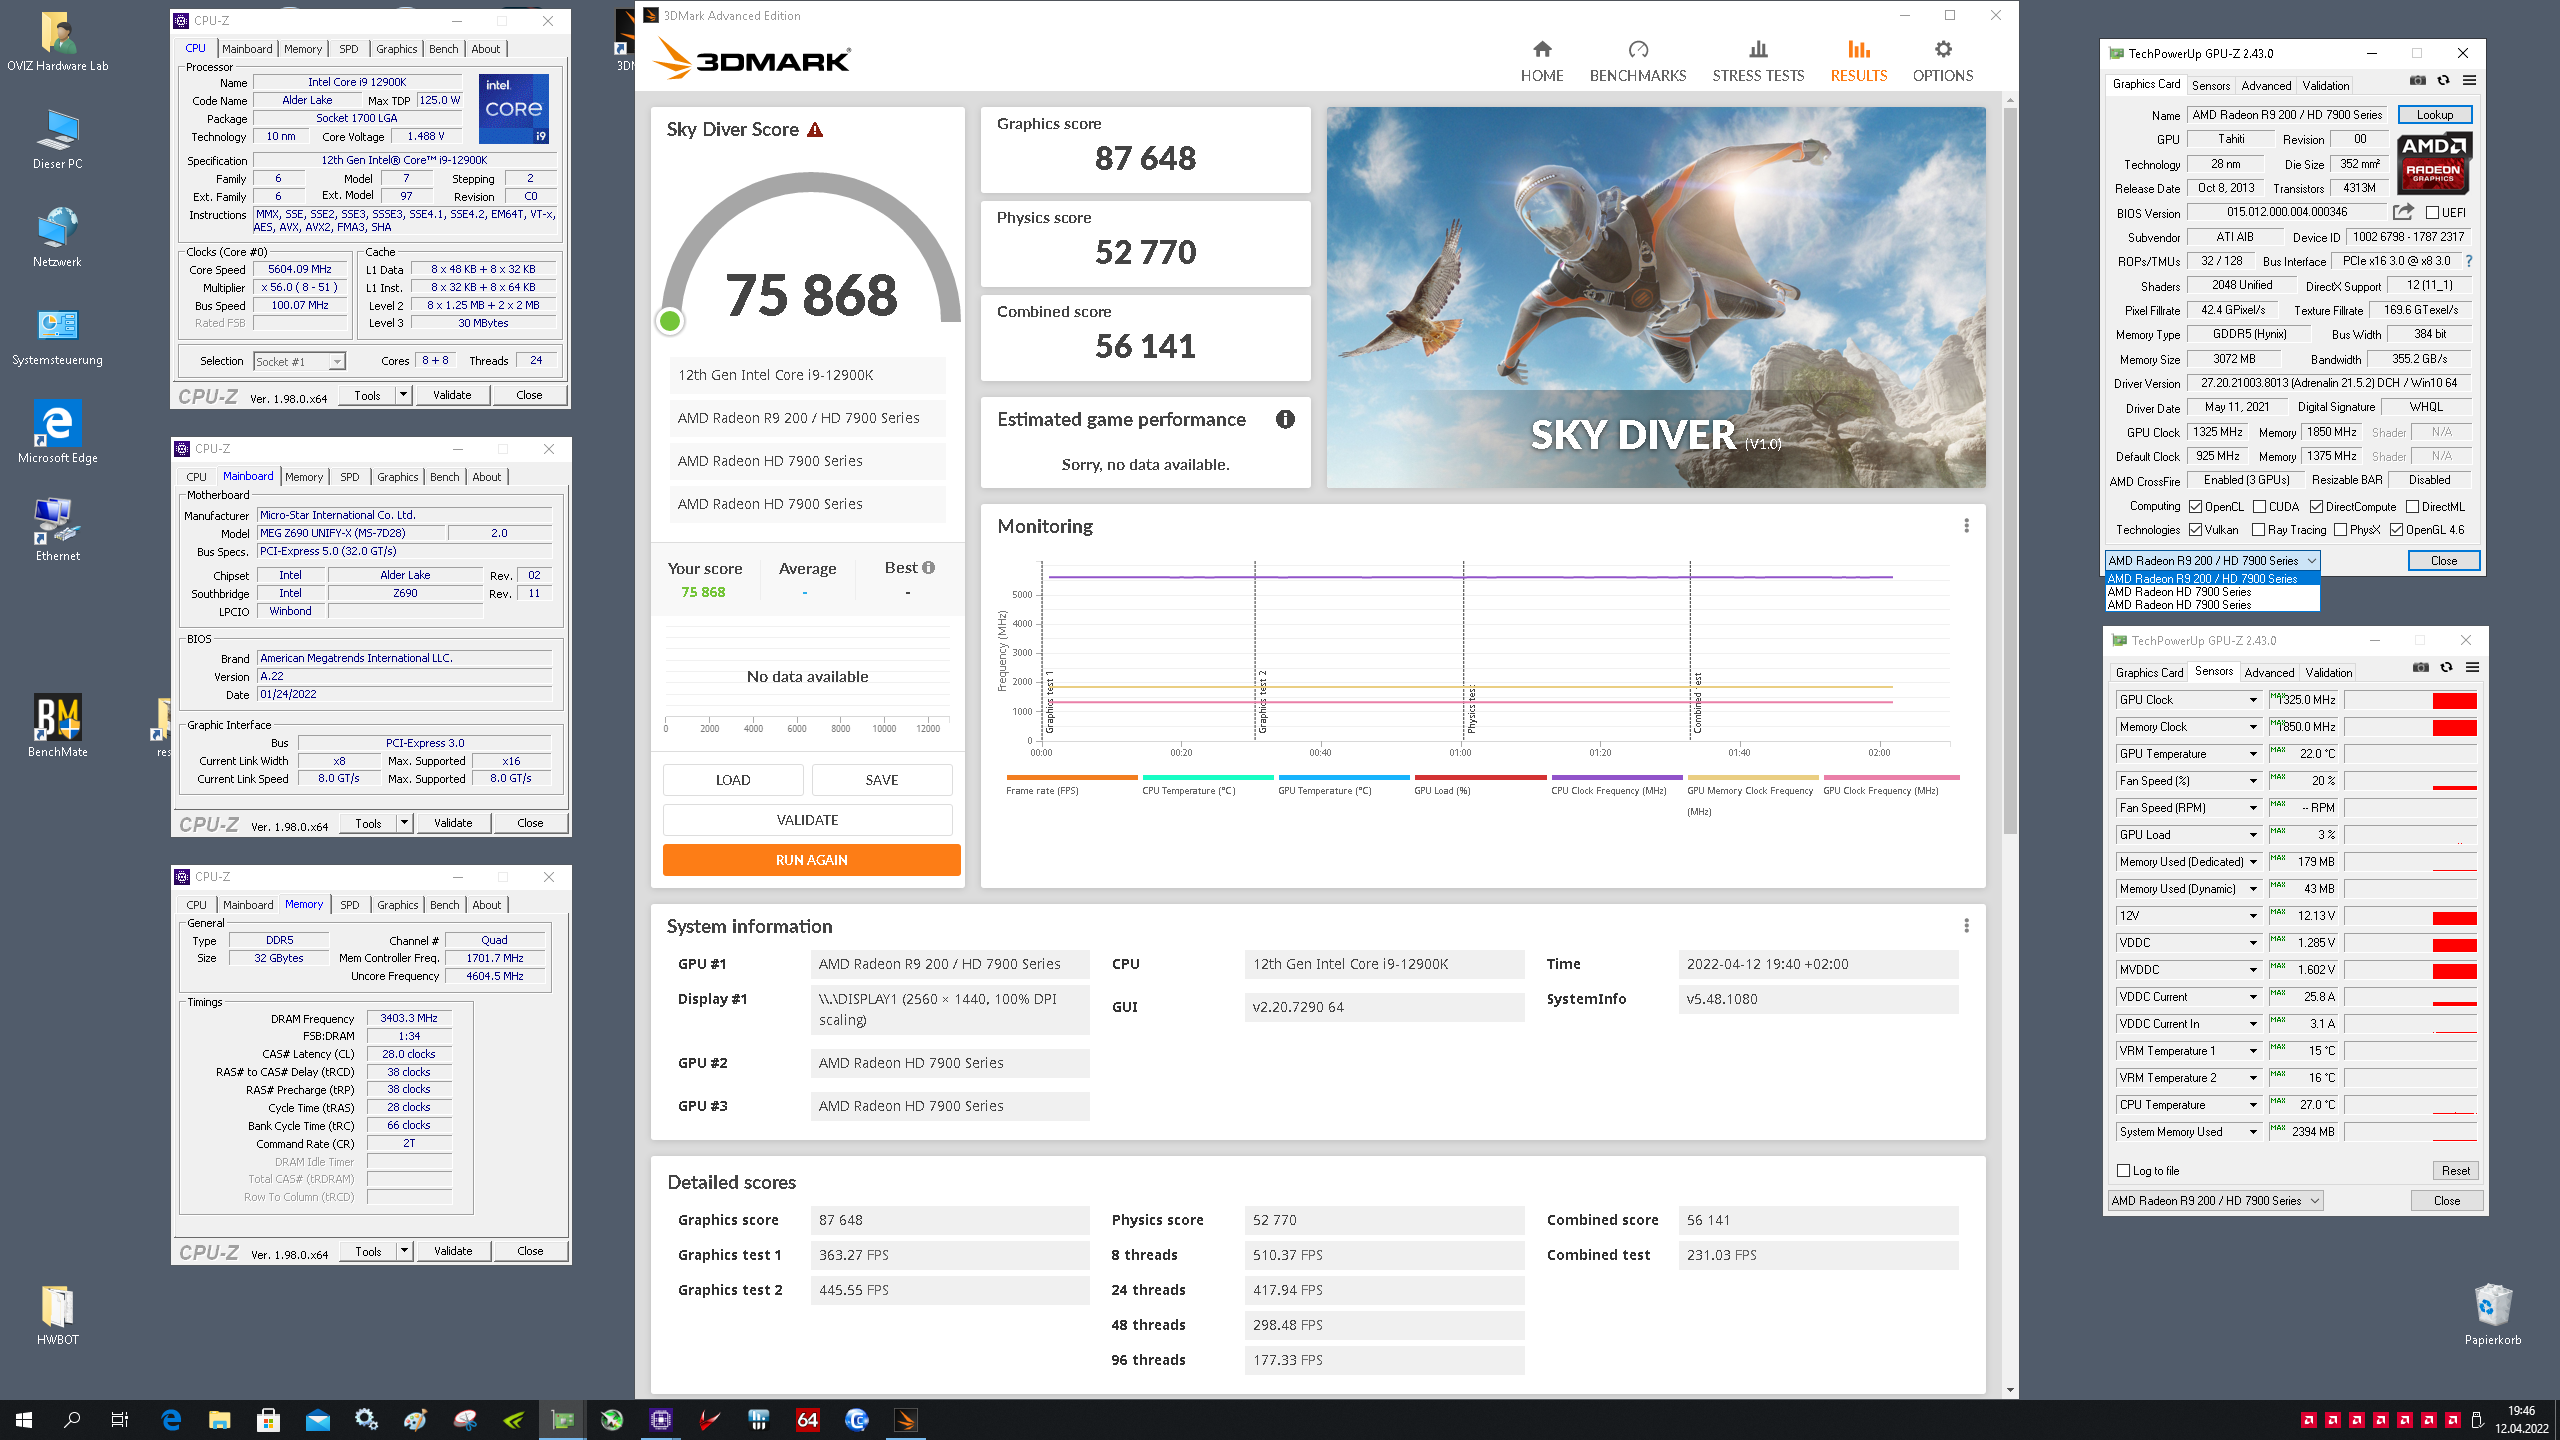This screenshot has width=2560, height=1440.
Task: Toggle the OpenCL checkbox in GPU-Z
Action: click(x=2196, y=507)
